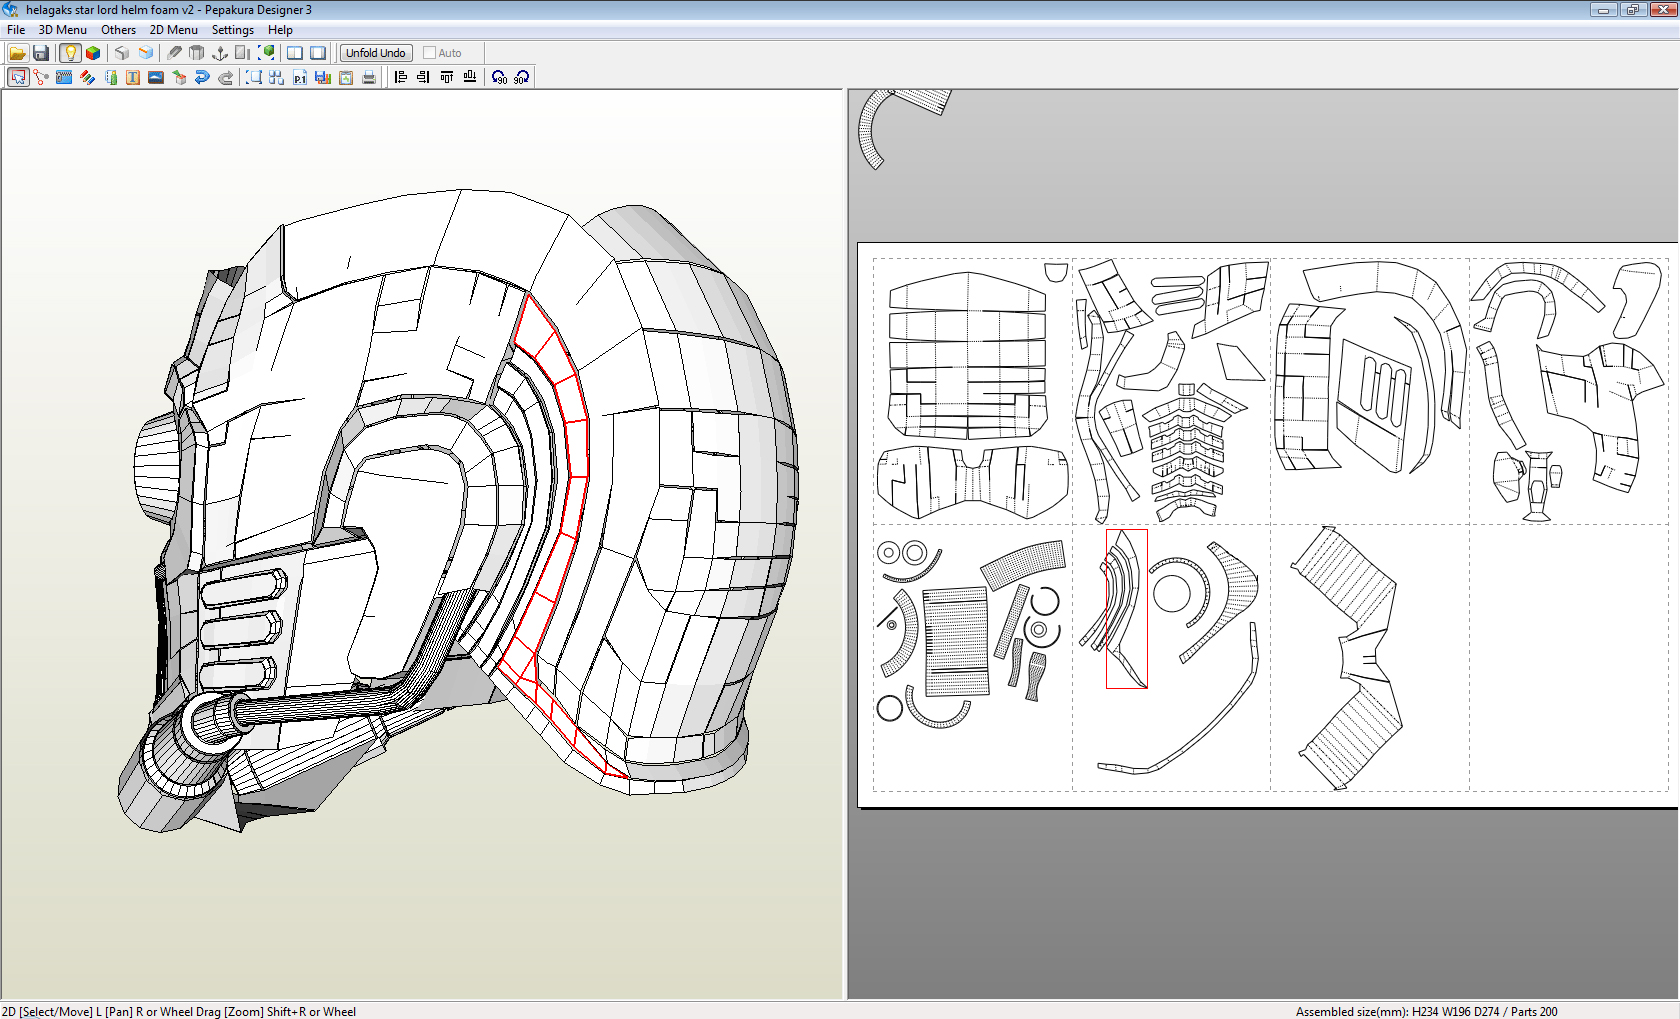This screenshot has width=1680, height=1019.
Task: Click the blue Undo arrow icon
Action: click(202, 77)
